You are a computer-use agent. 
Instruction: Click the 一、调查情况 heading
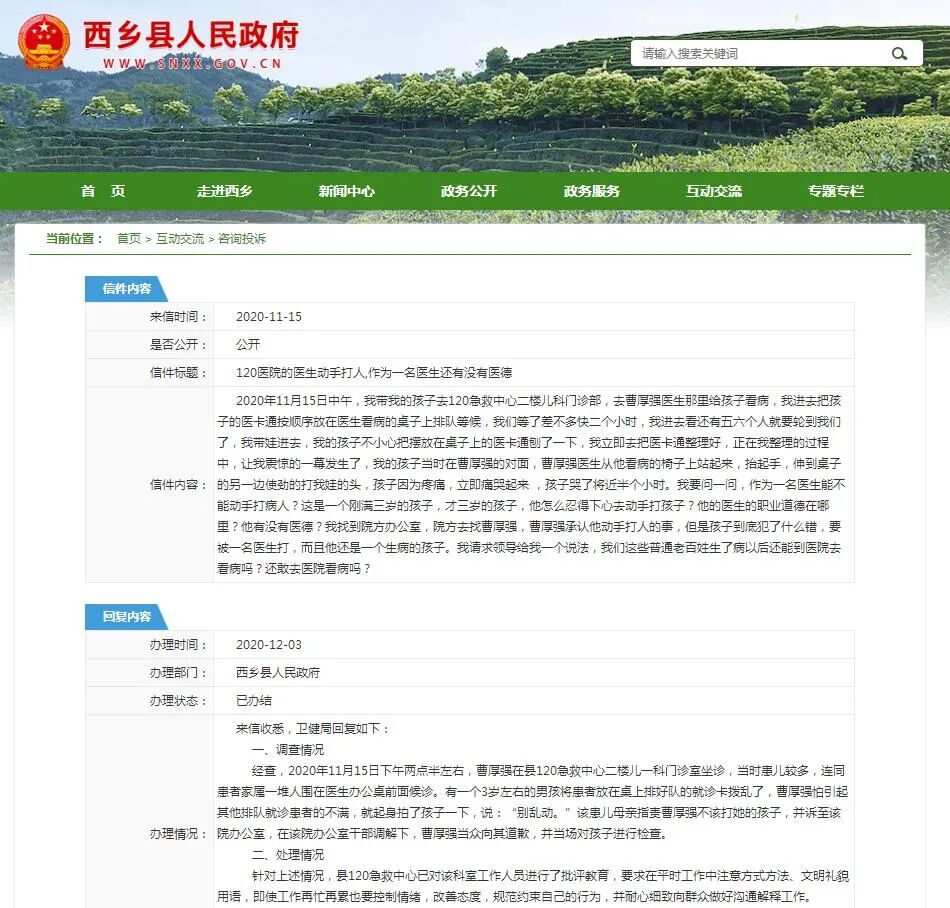(x=288, y=749)
